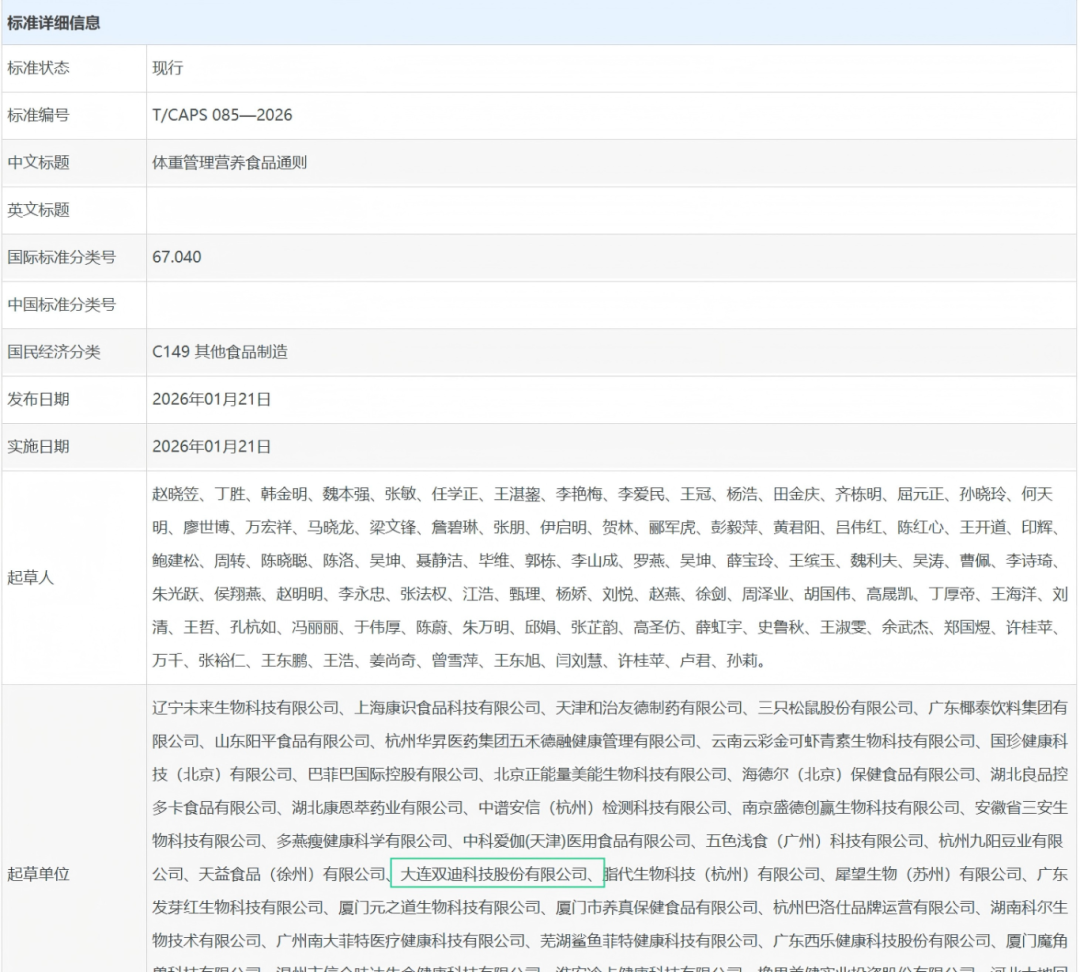This screenshot has width=1080, height=972.
Task: Click the 标准详细信息 section header
Action: click(54, 23)
